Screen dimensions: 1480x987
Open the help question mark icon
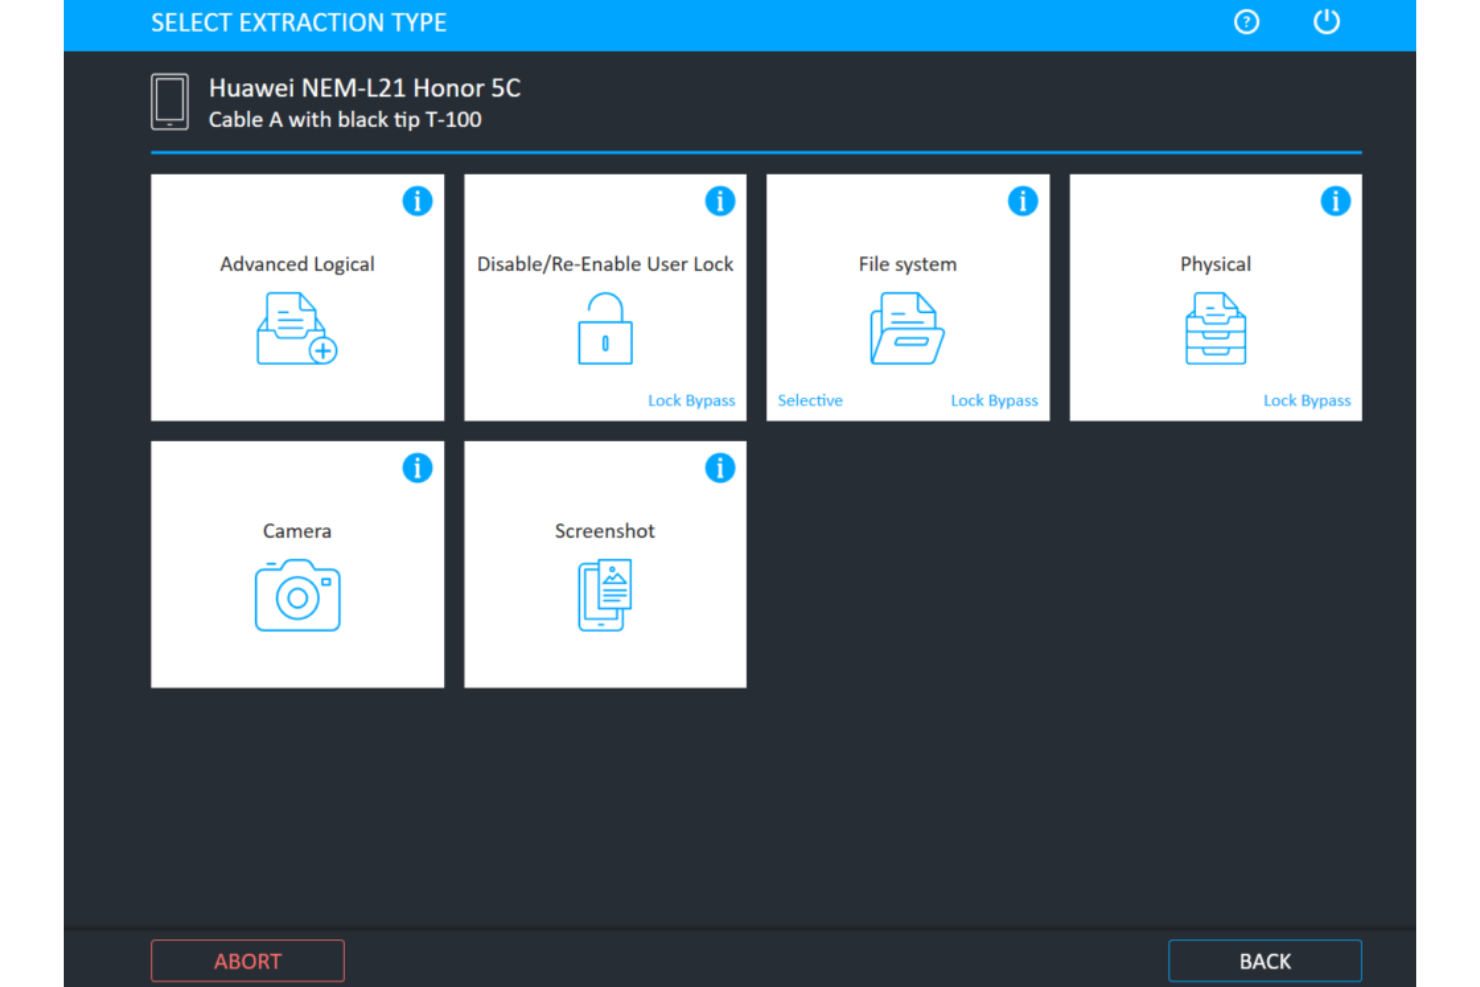tap(1246, 22)
